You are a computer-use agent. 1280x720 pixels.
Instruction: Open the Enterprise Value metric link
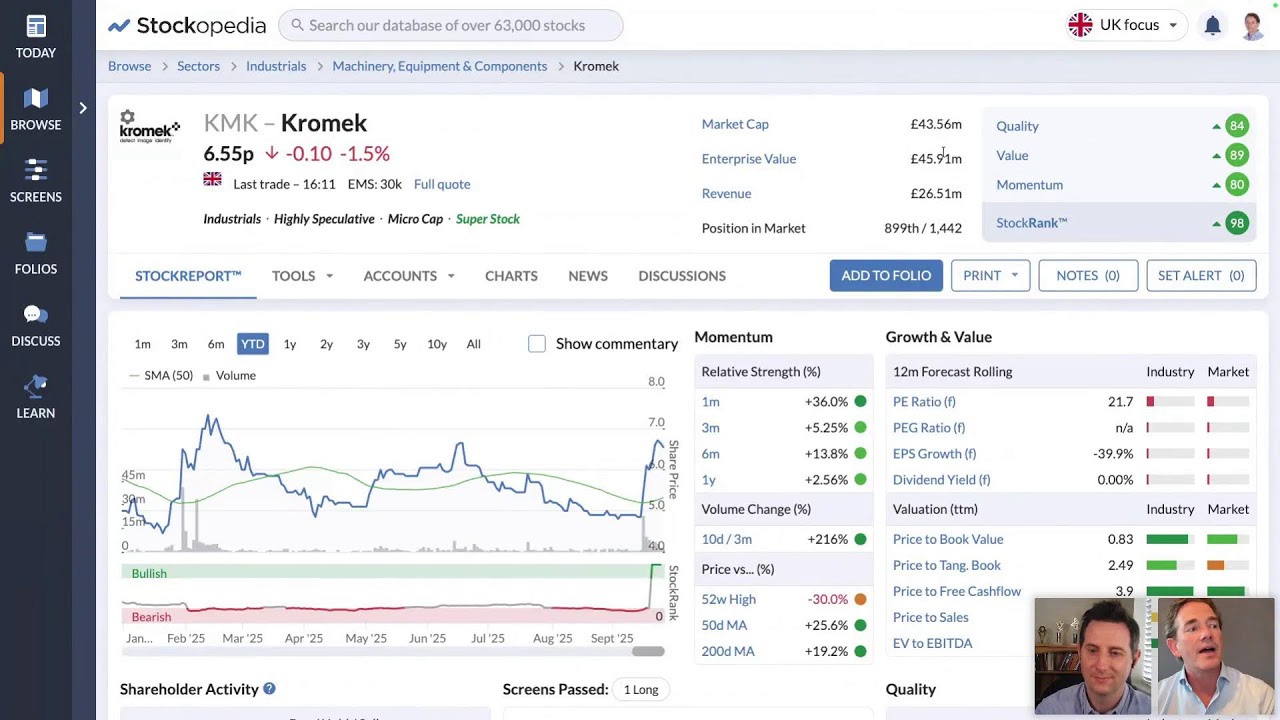point(749,159)
